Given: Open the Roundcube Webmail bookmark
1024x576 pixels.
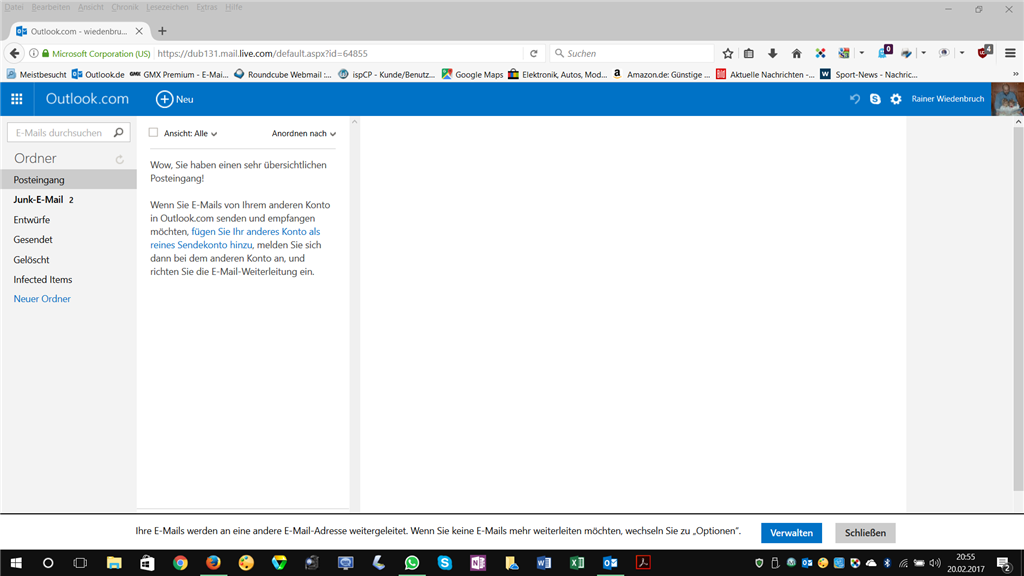Looking at the screenshot, I should [x=283, y=74].
